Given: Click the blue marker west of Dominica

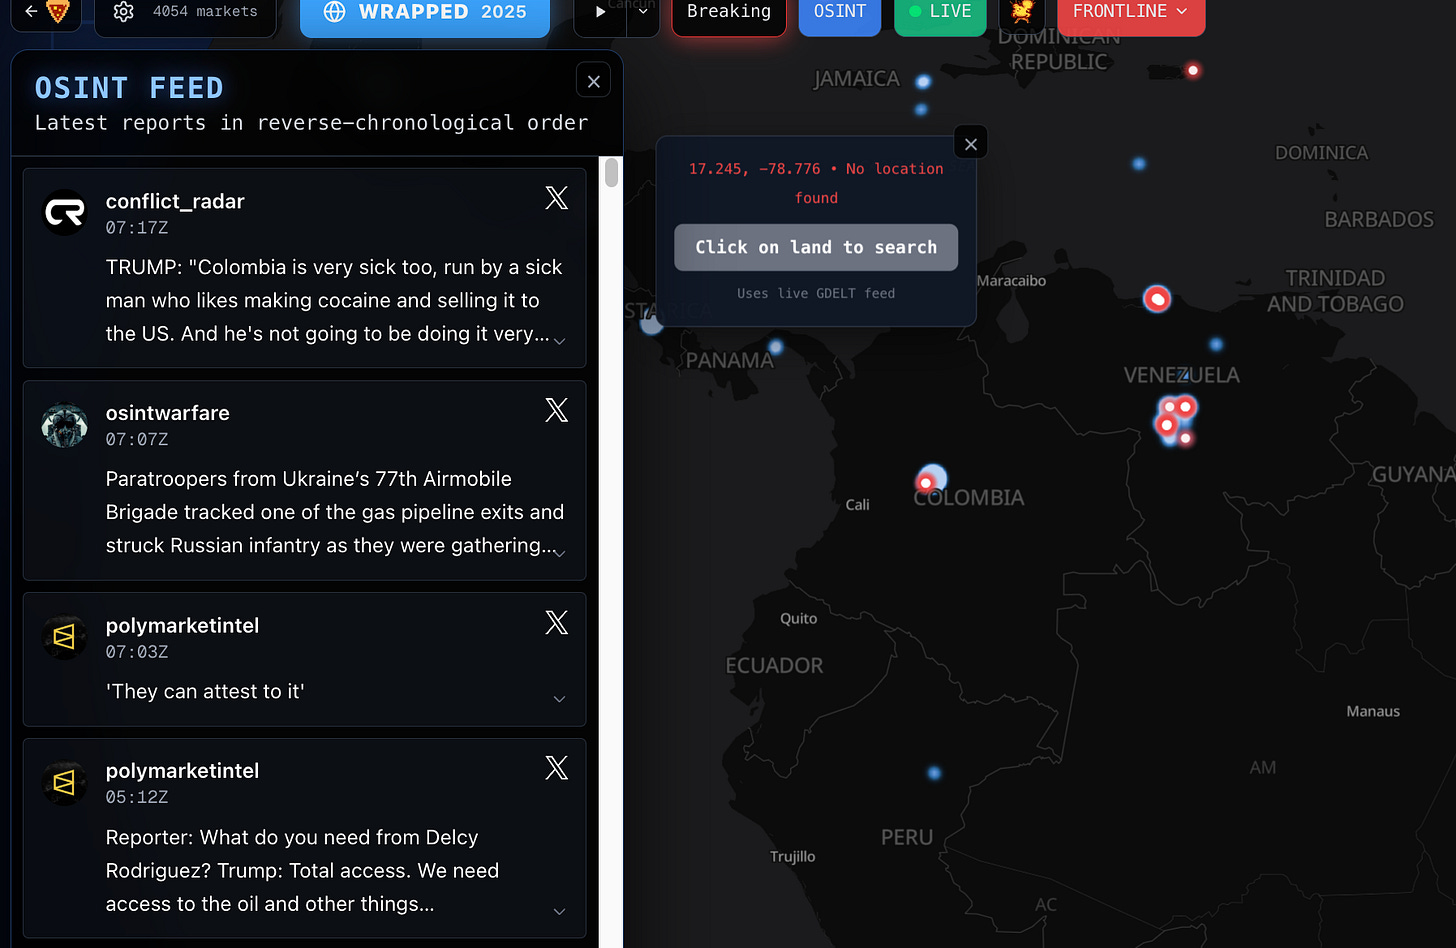Looking at the screenshot, I should click(1139, 163).
